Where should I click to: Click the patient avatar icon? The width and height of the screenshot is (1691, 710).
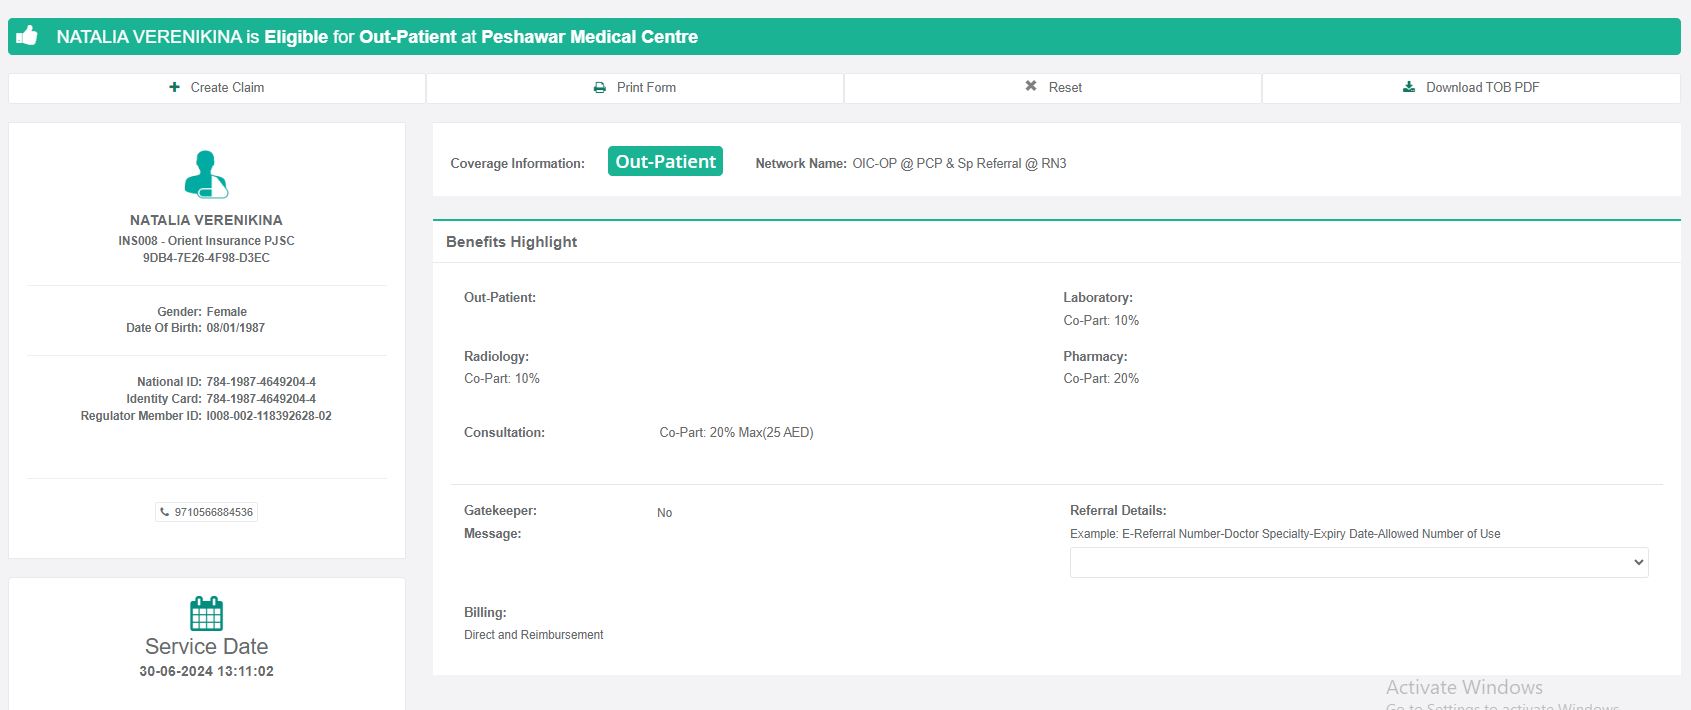206,174
